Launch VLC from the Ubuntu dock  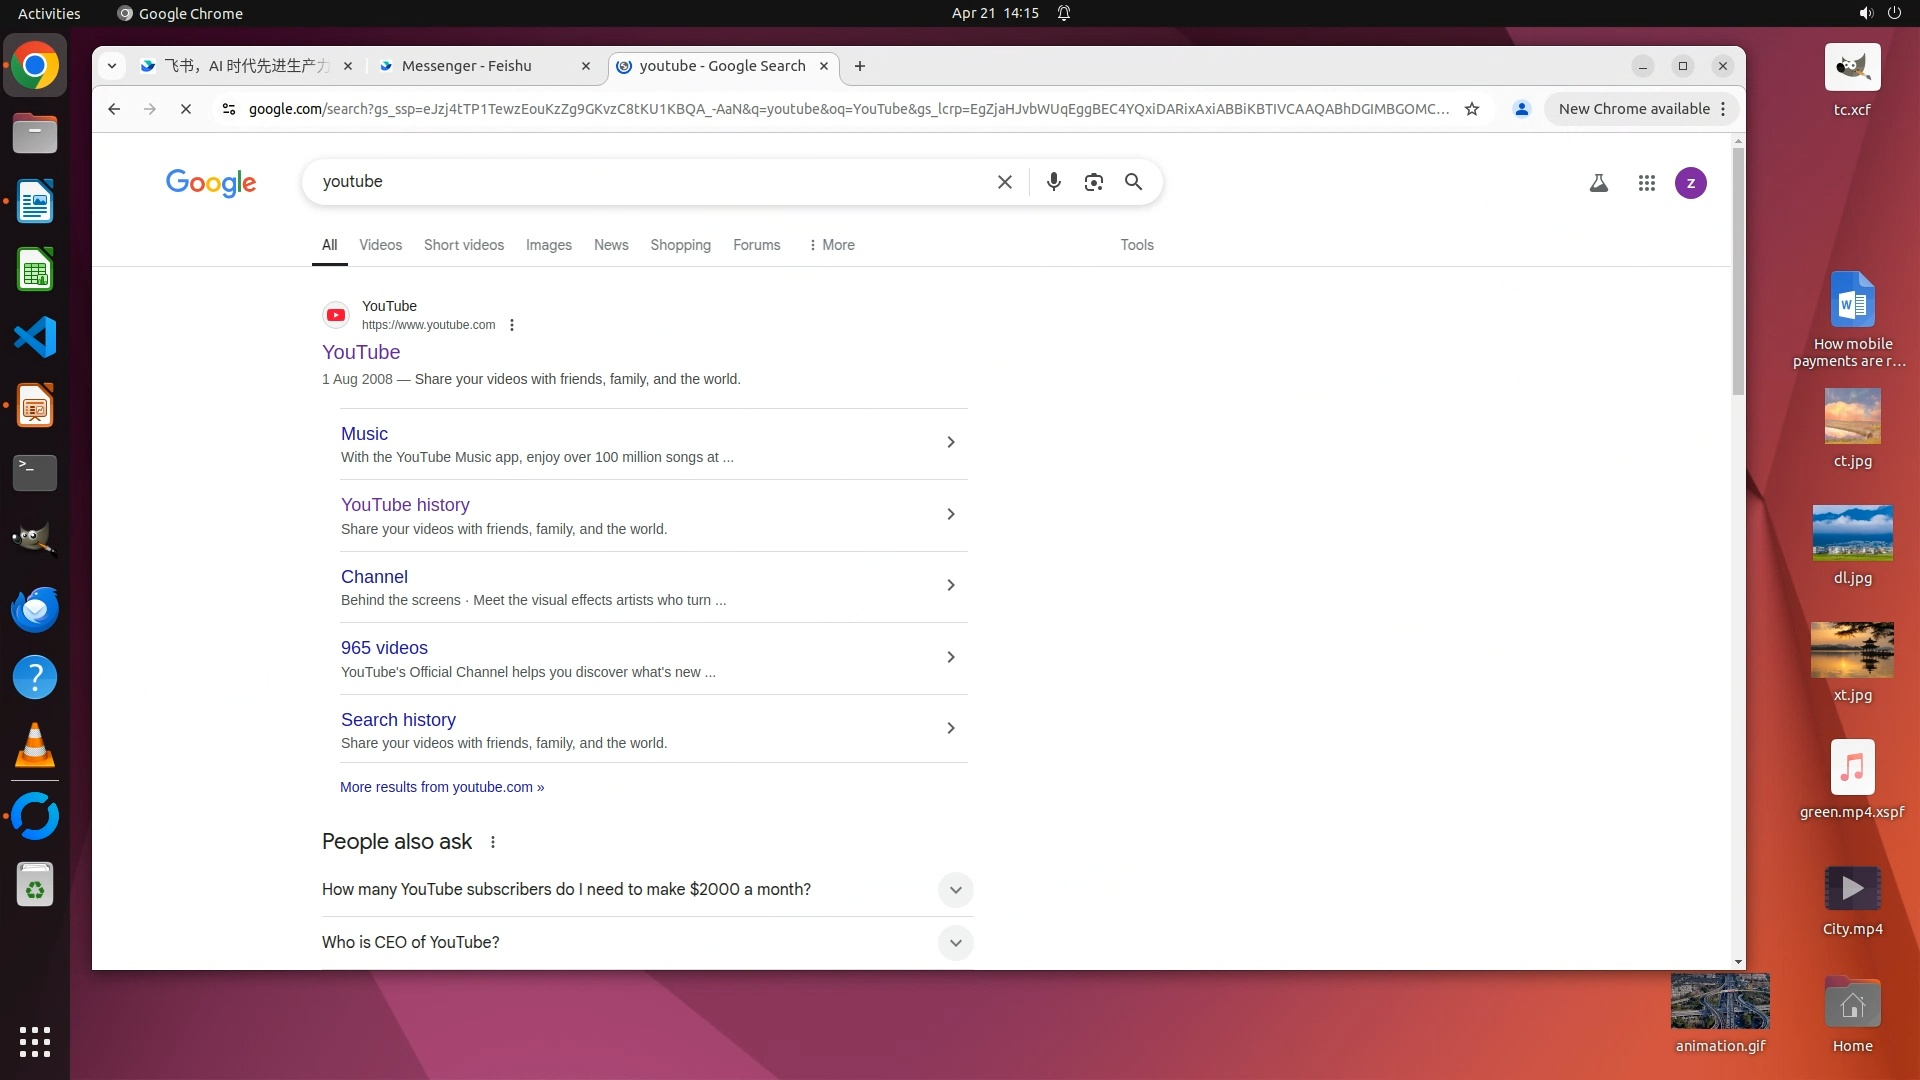point(35,746)
